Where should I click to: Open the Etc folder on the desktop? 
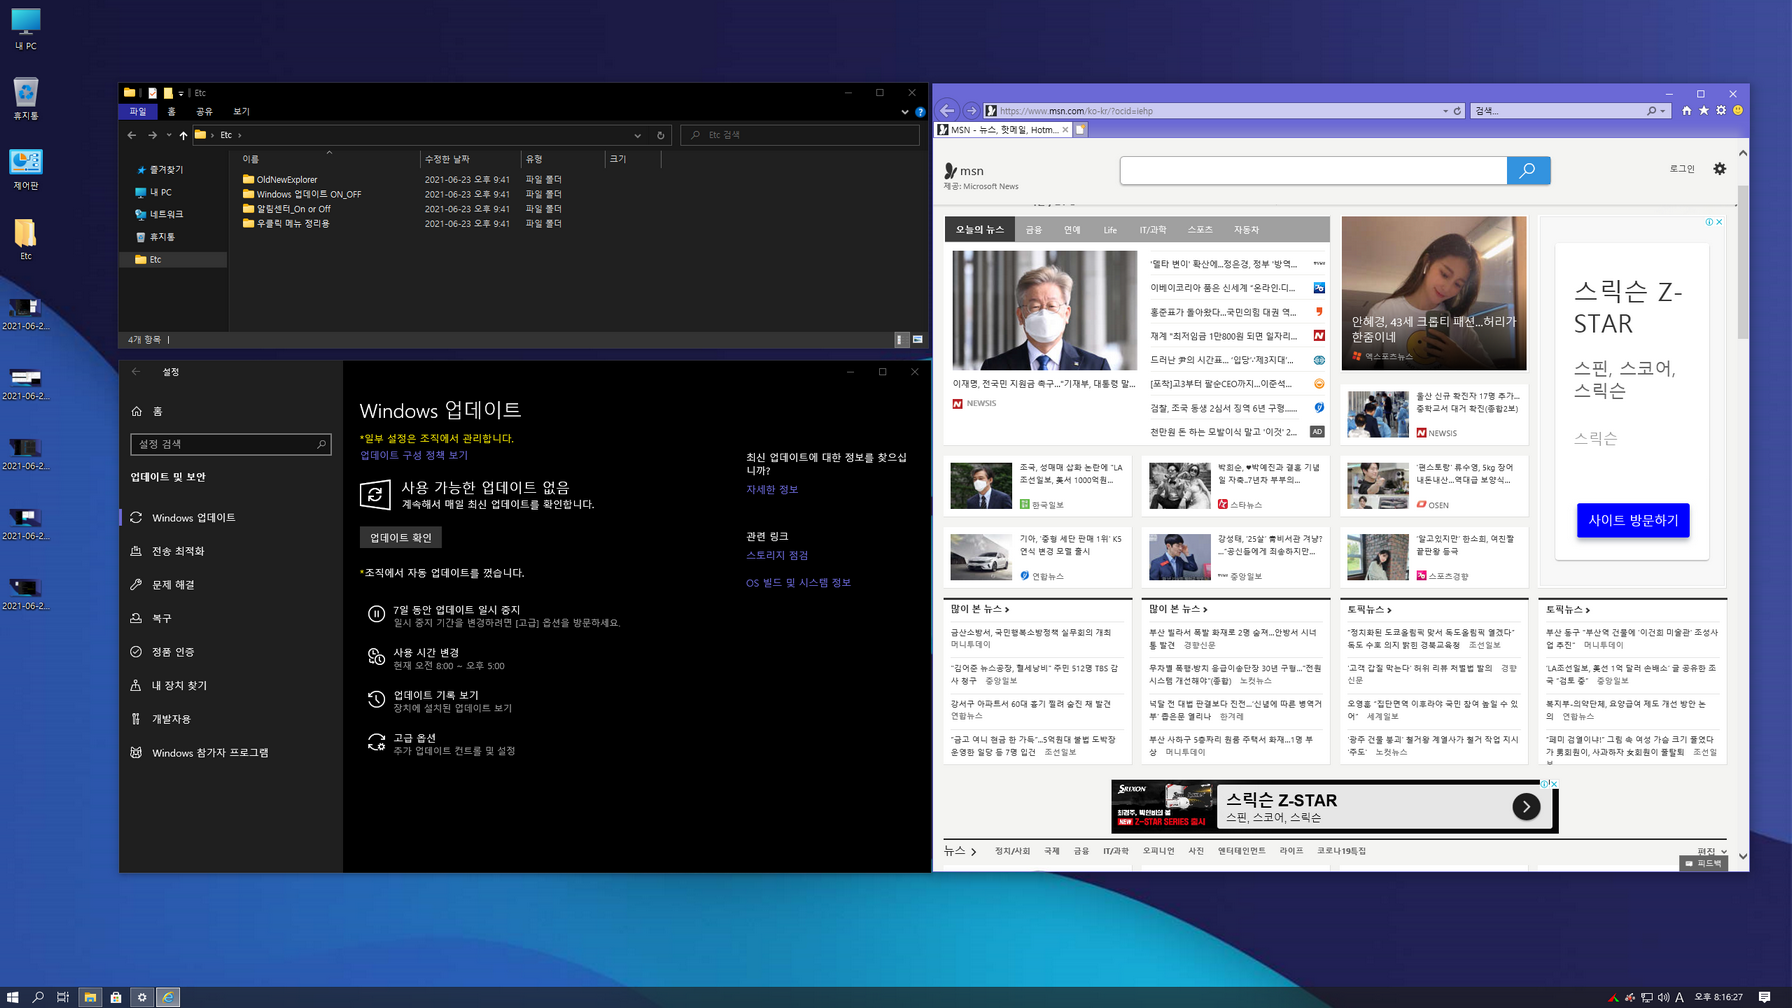click(x=26, y=239)
